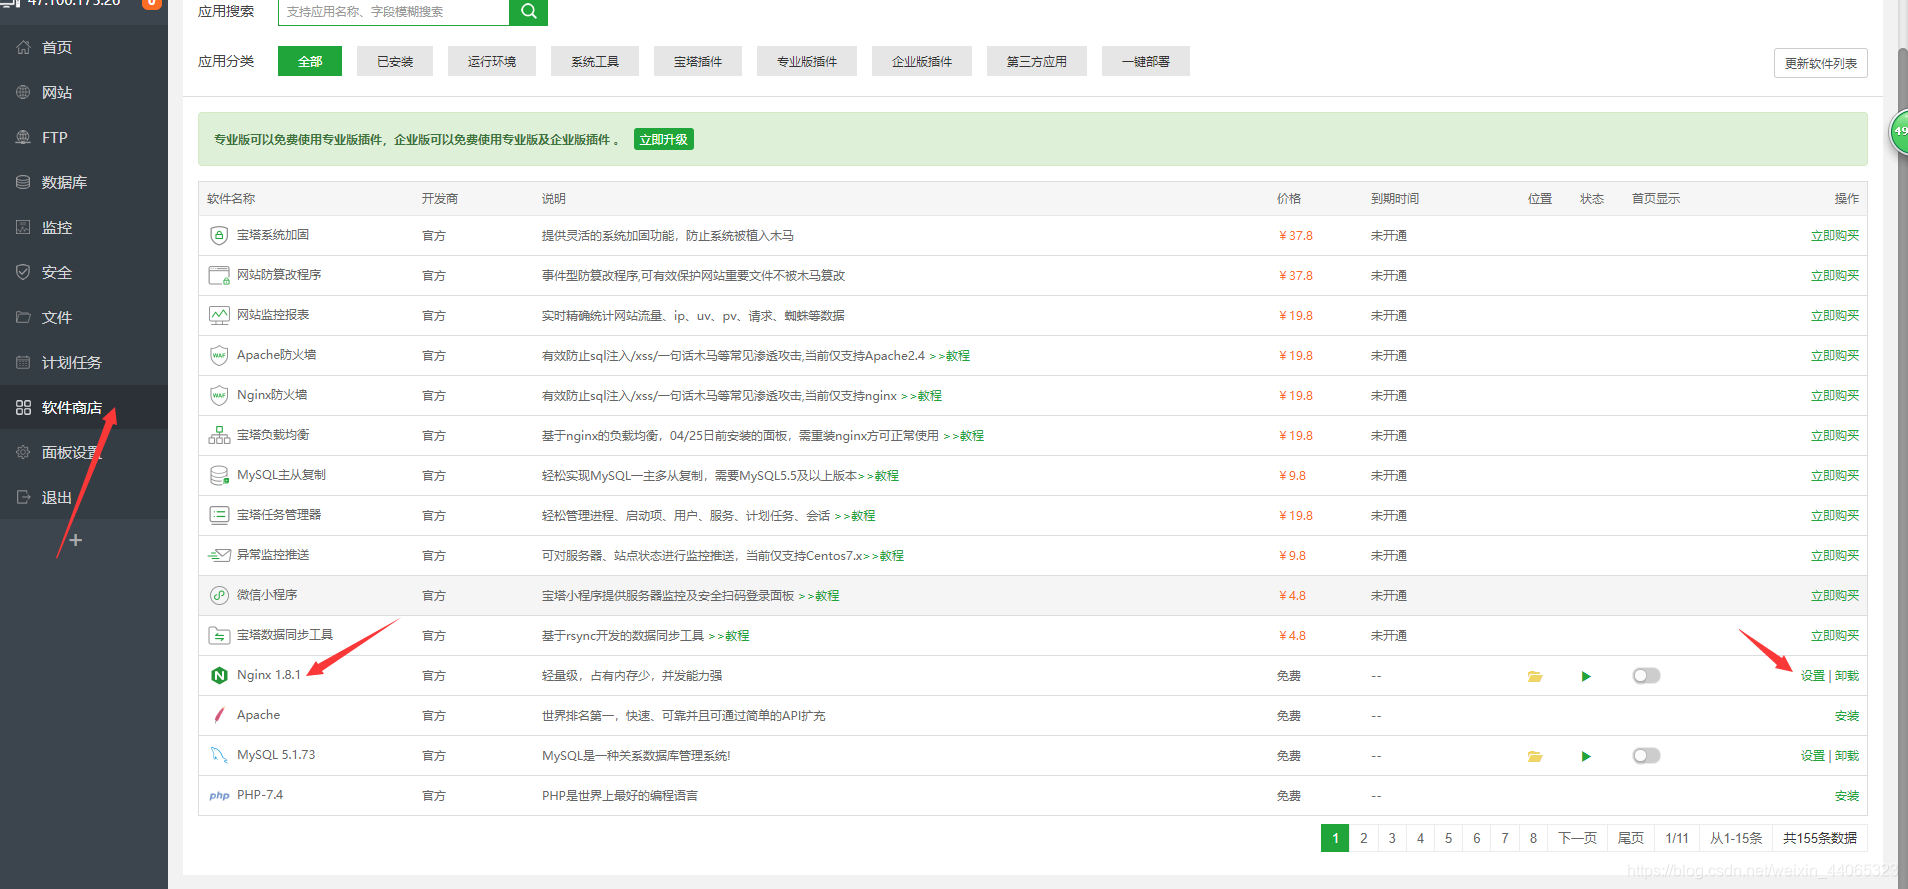Click the 立即升级 upgrade button
1908x889 pixels.
pyautogui.click(x=664, y=139)
